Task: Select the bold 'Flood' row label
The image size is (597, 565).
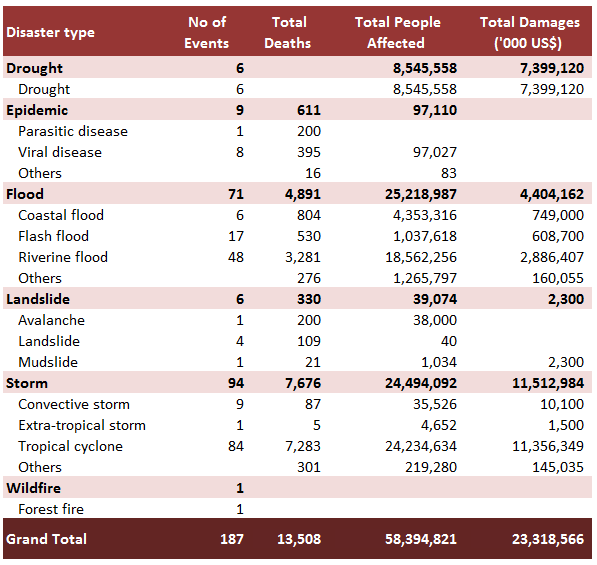Action: coord(25,194)
